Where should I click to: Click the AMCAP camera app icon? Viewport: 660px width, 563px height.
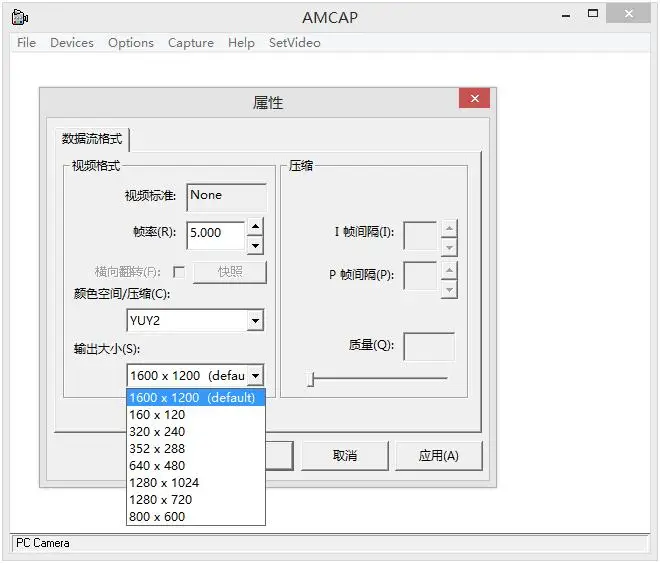tap(19, 17)
